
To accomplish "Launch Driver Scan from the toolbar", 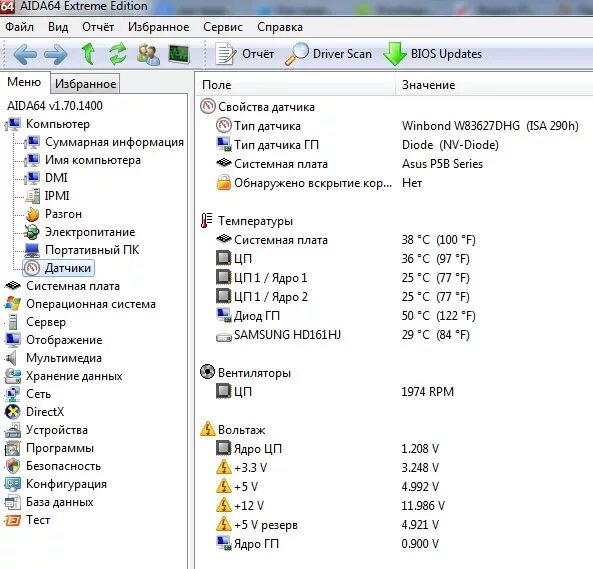I will pos(328,54).
